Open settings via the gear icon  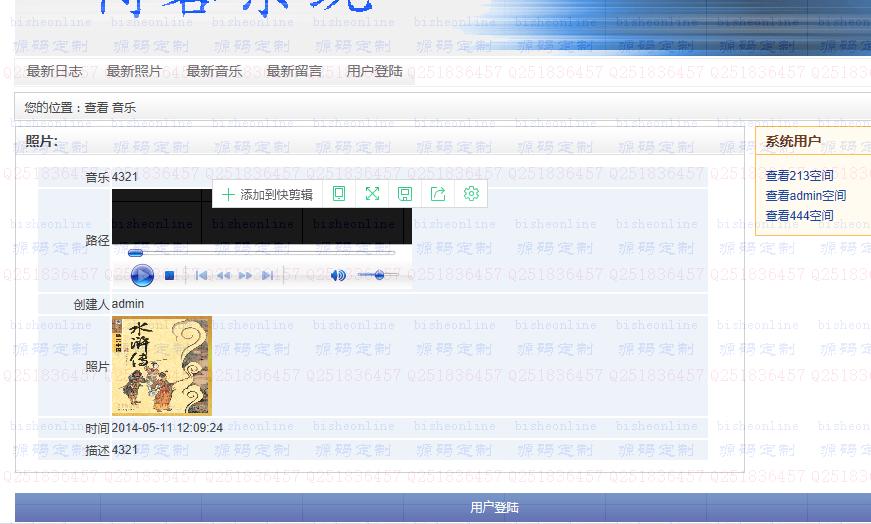pyautogui.click(x=471, y=193)
